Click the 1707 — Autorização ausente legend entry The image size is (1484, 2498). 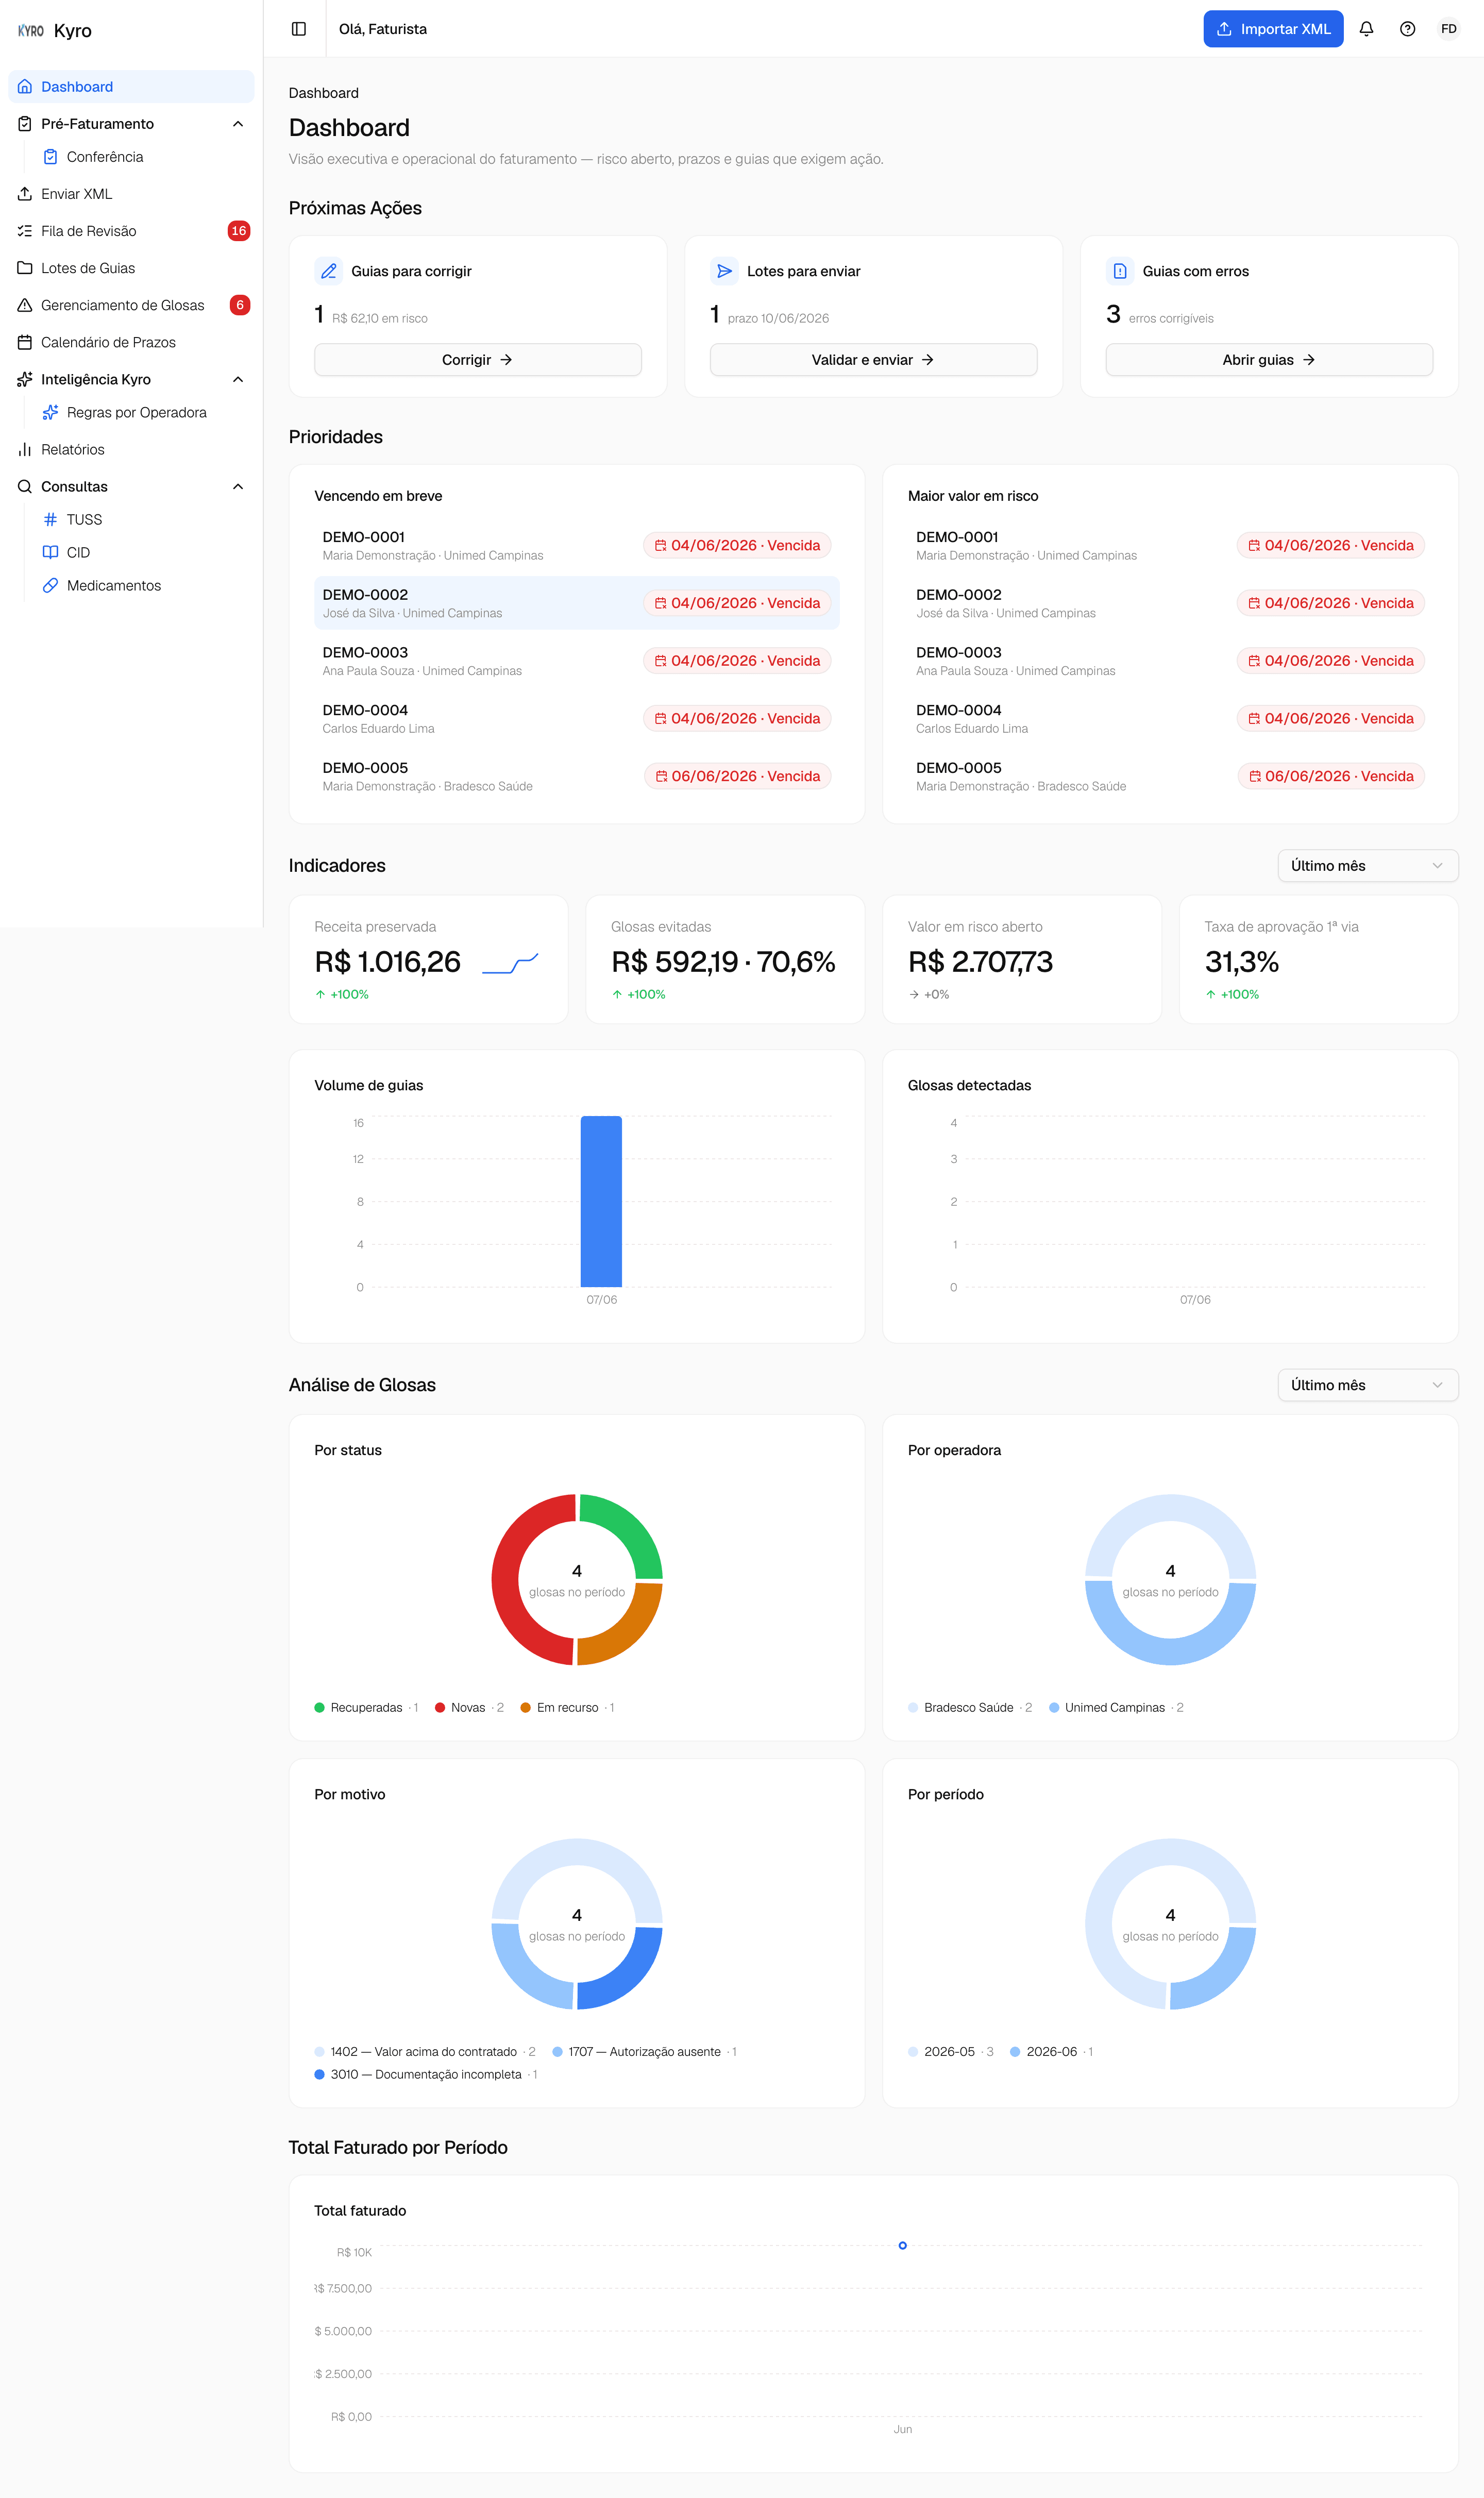(644, 2052)
